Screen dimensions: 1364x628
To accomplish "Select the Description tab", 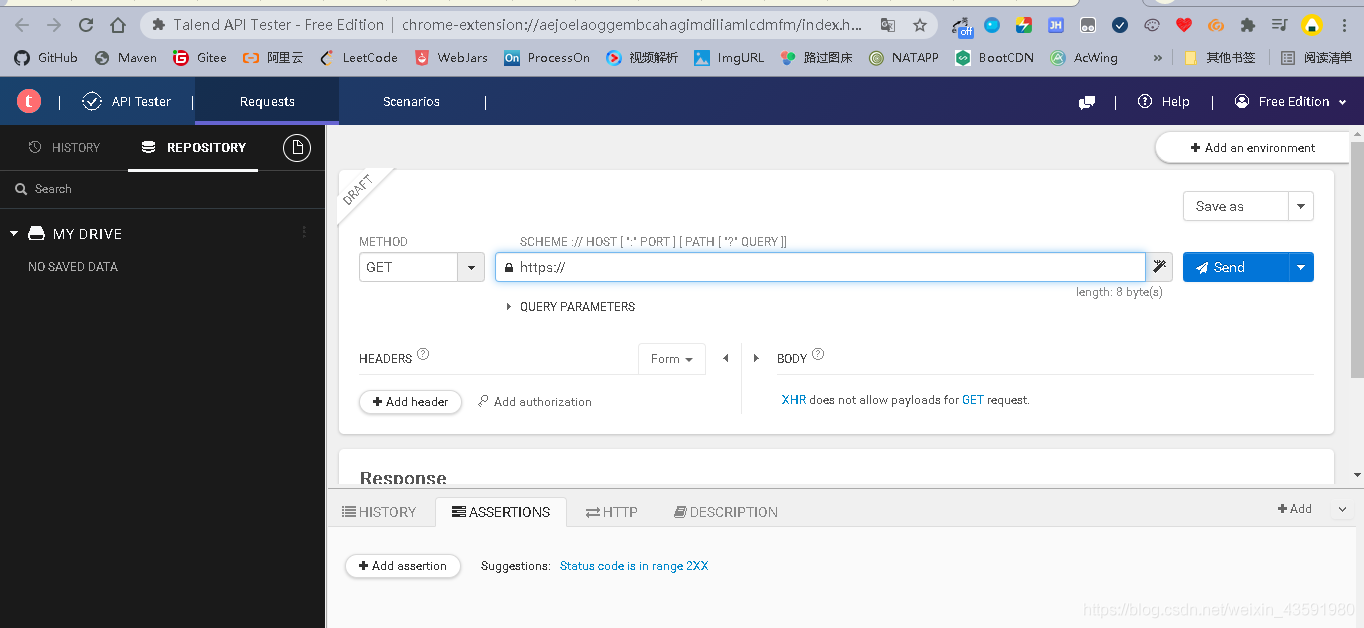I will 726,512.
